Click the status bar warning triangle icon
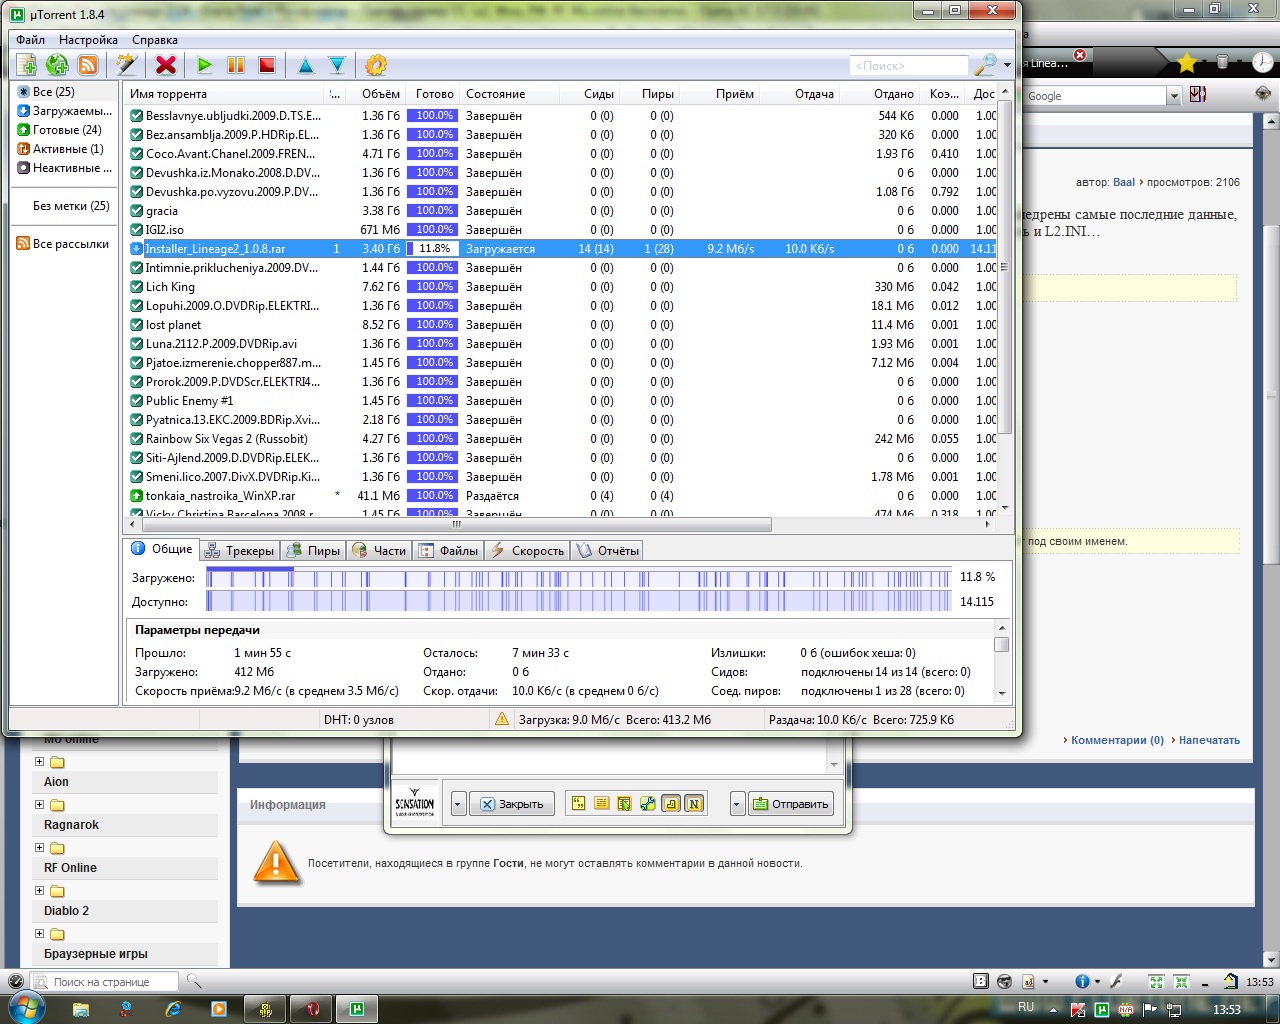Image resolution: width=1280 pixels, height=1024 pixels. 502,719
